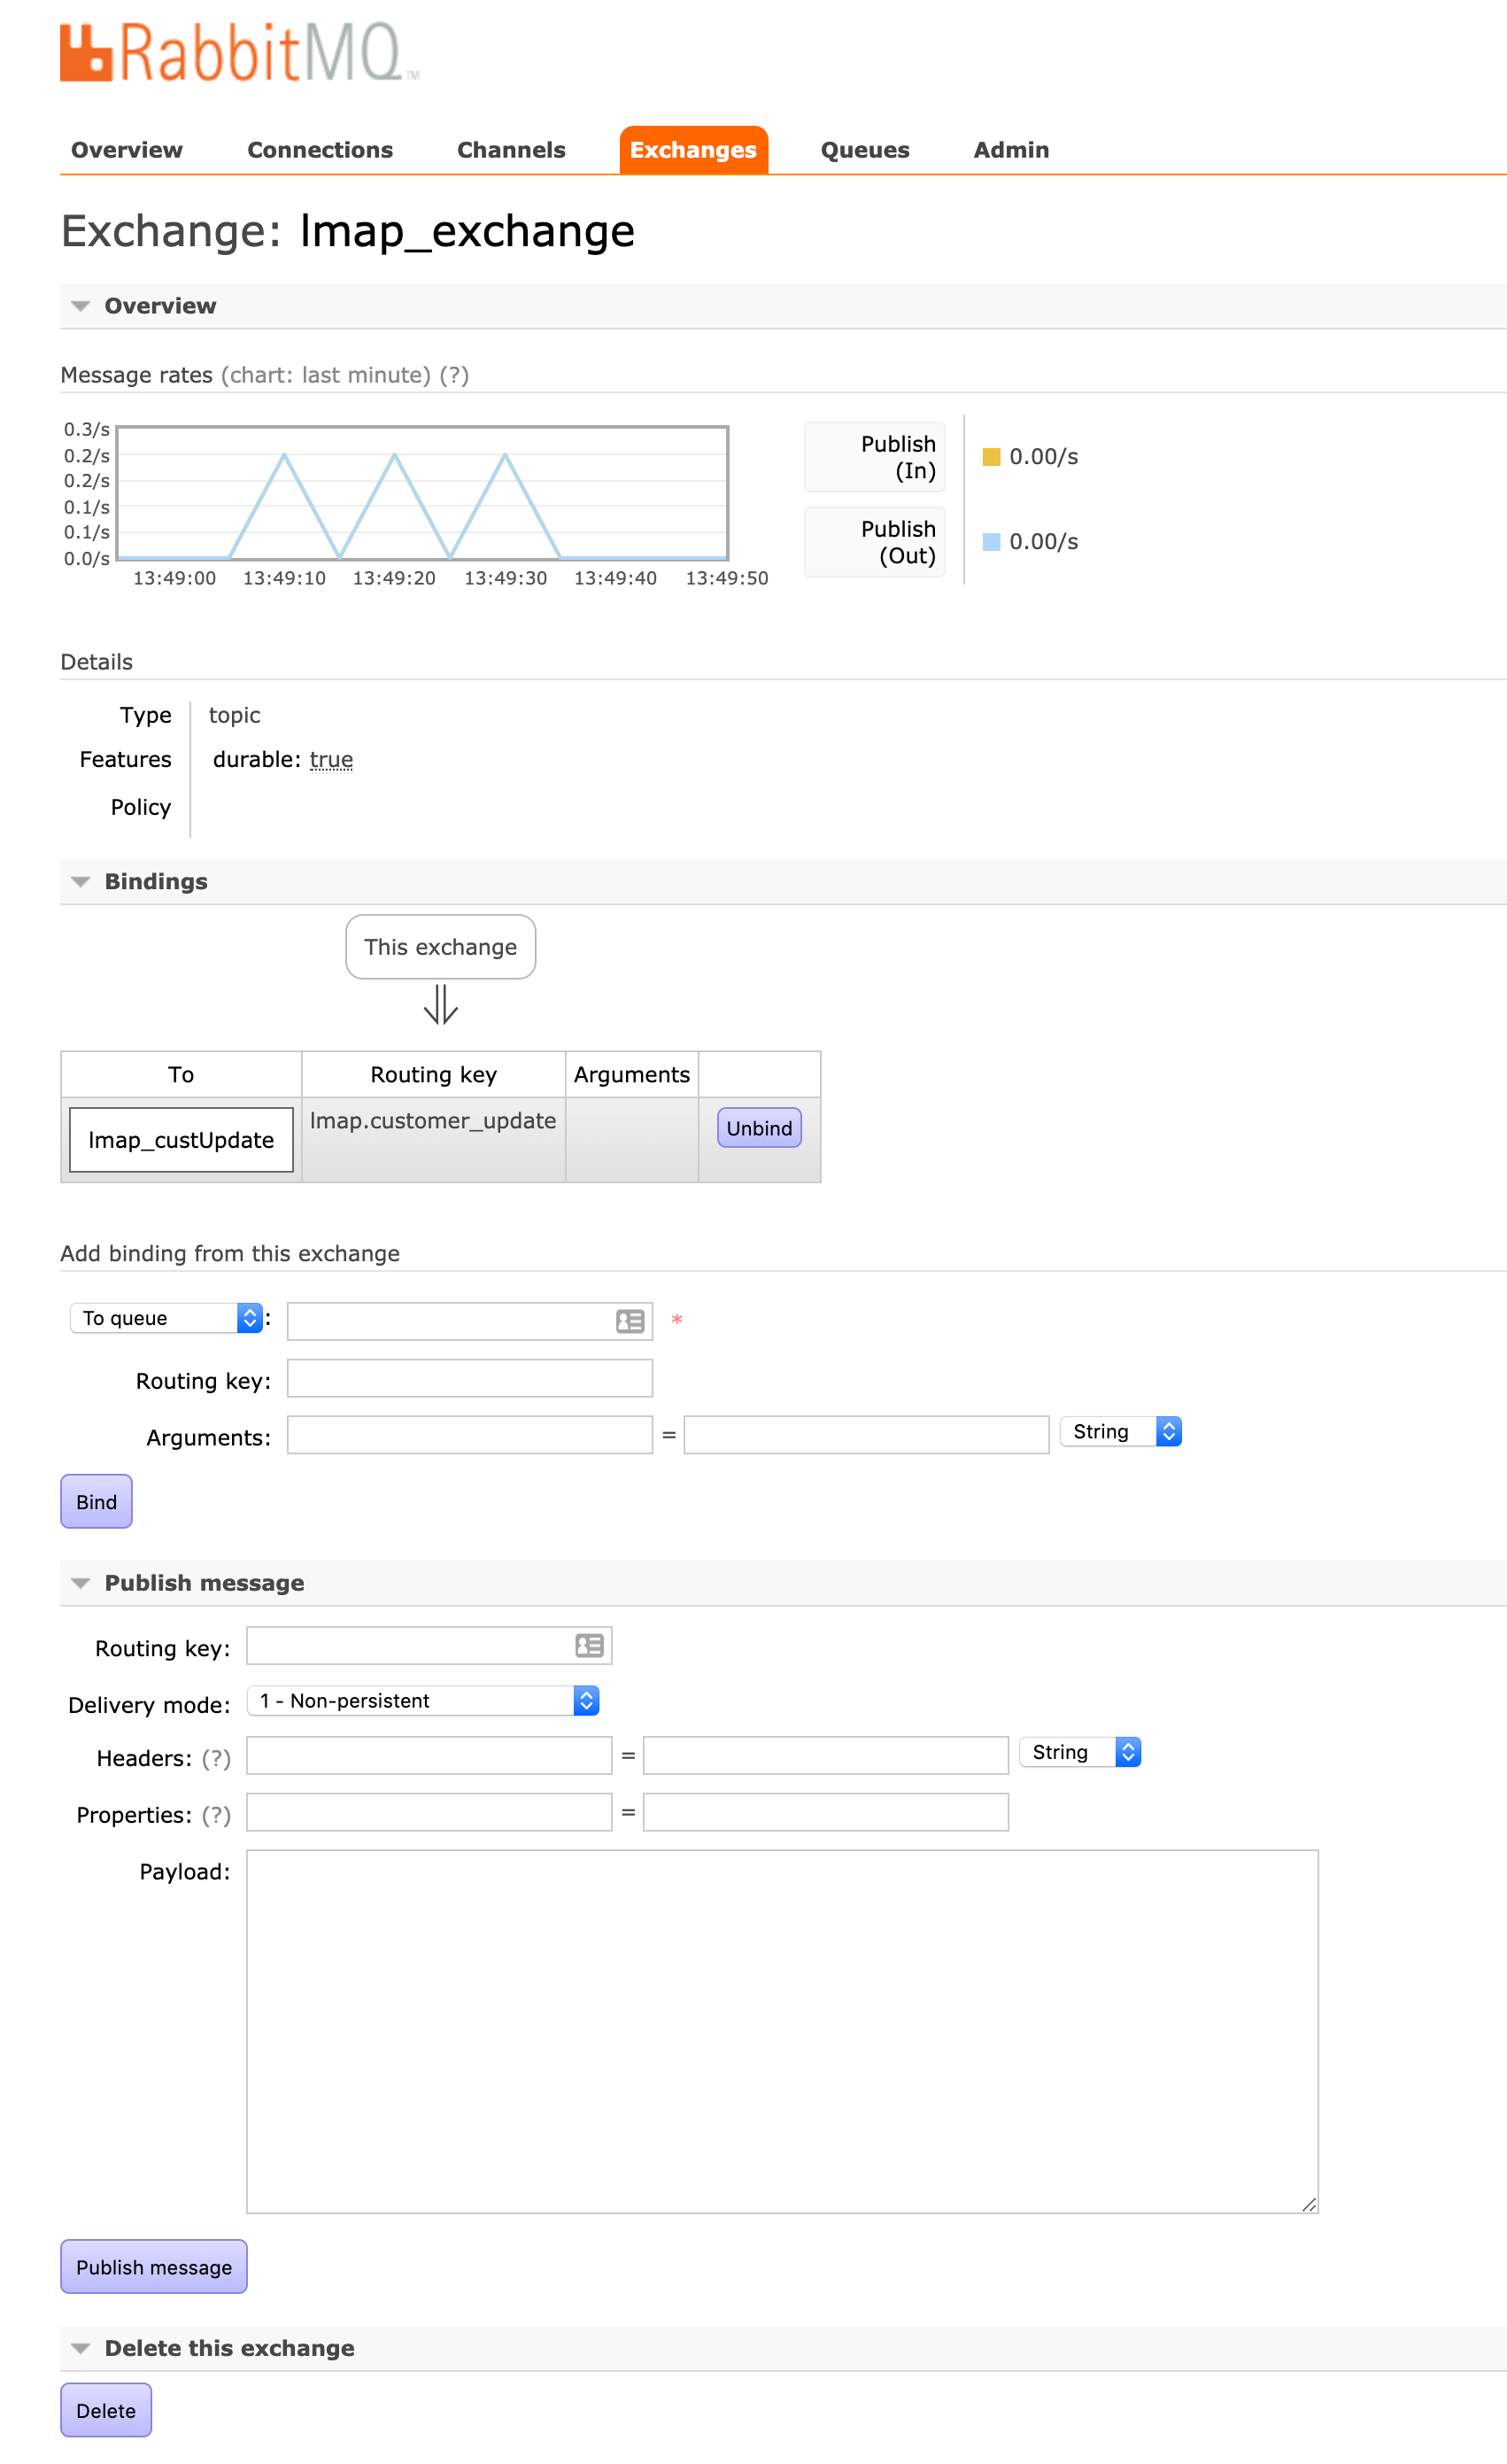Click autofill icon in publish Routing key field

(x=589, y=1645)
